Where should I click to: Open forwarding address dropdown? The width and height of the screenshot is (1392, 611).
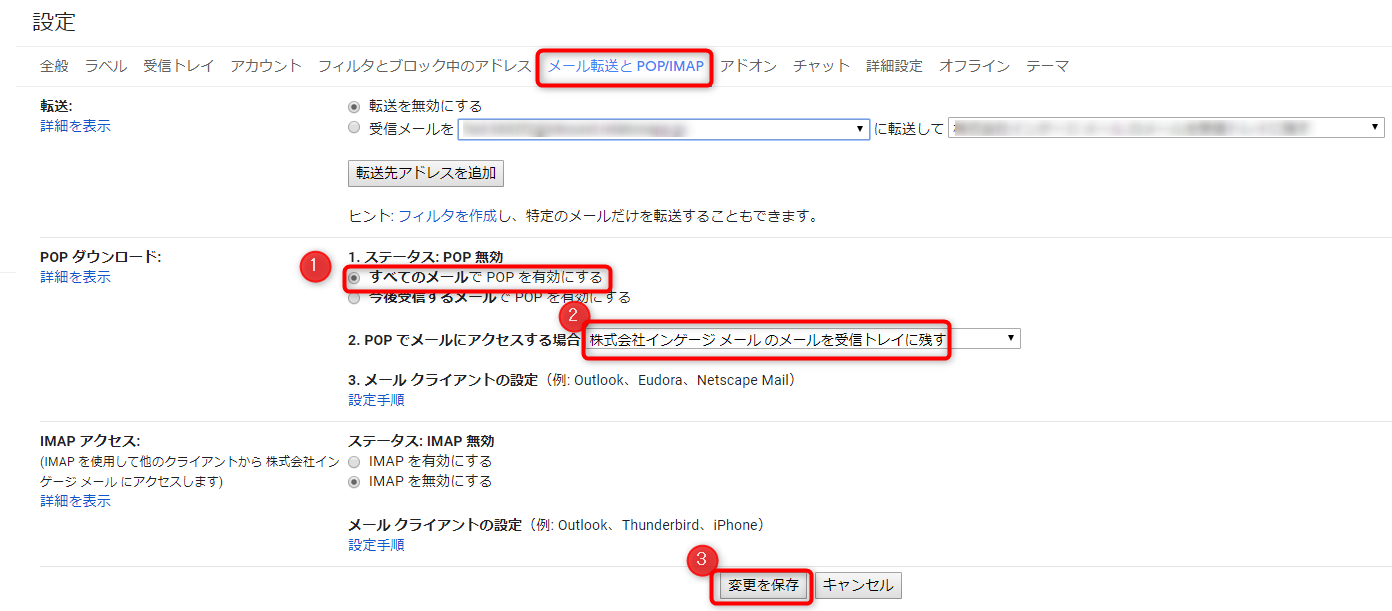pos(663,128)
